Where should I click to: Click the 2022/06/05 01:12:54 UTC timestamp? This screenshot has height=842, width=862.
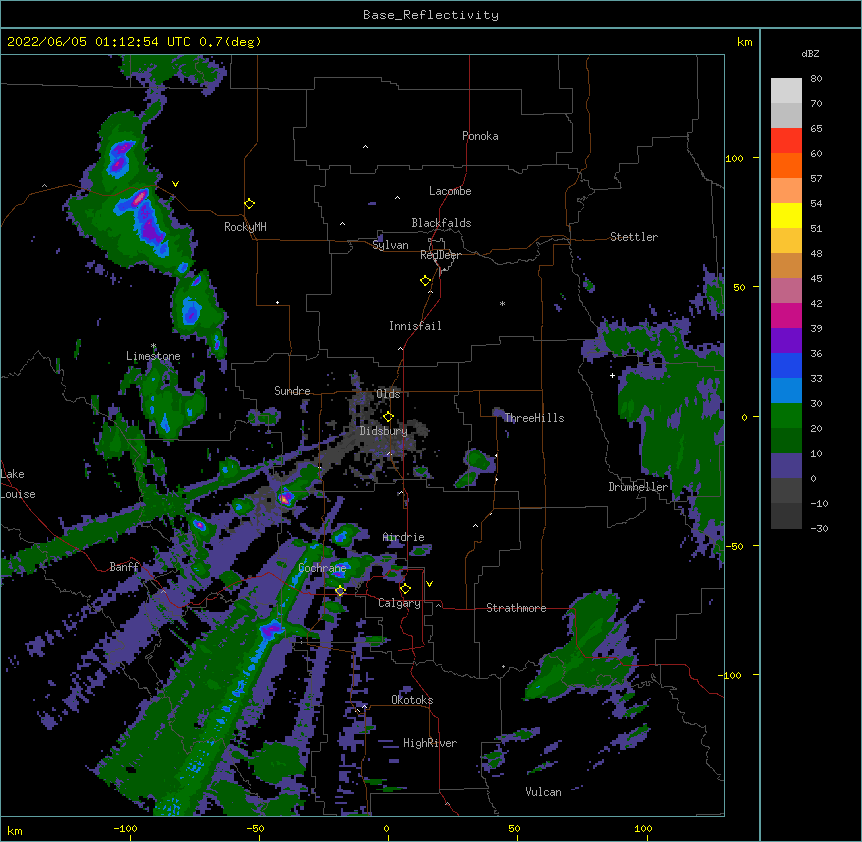coord(99,42)
